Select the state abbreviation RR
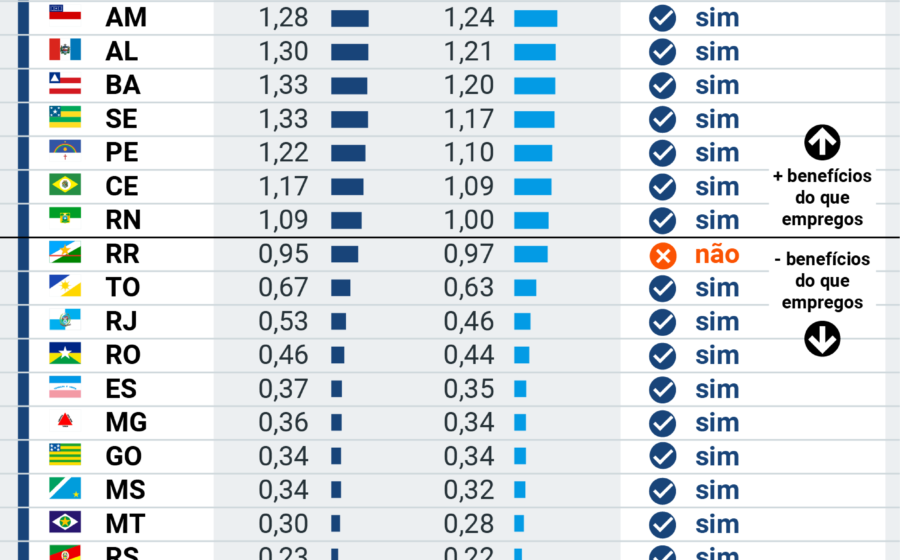The width and height of the screenshot is (900, 560). pyautogui.click(x=123, y=254)
